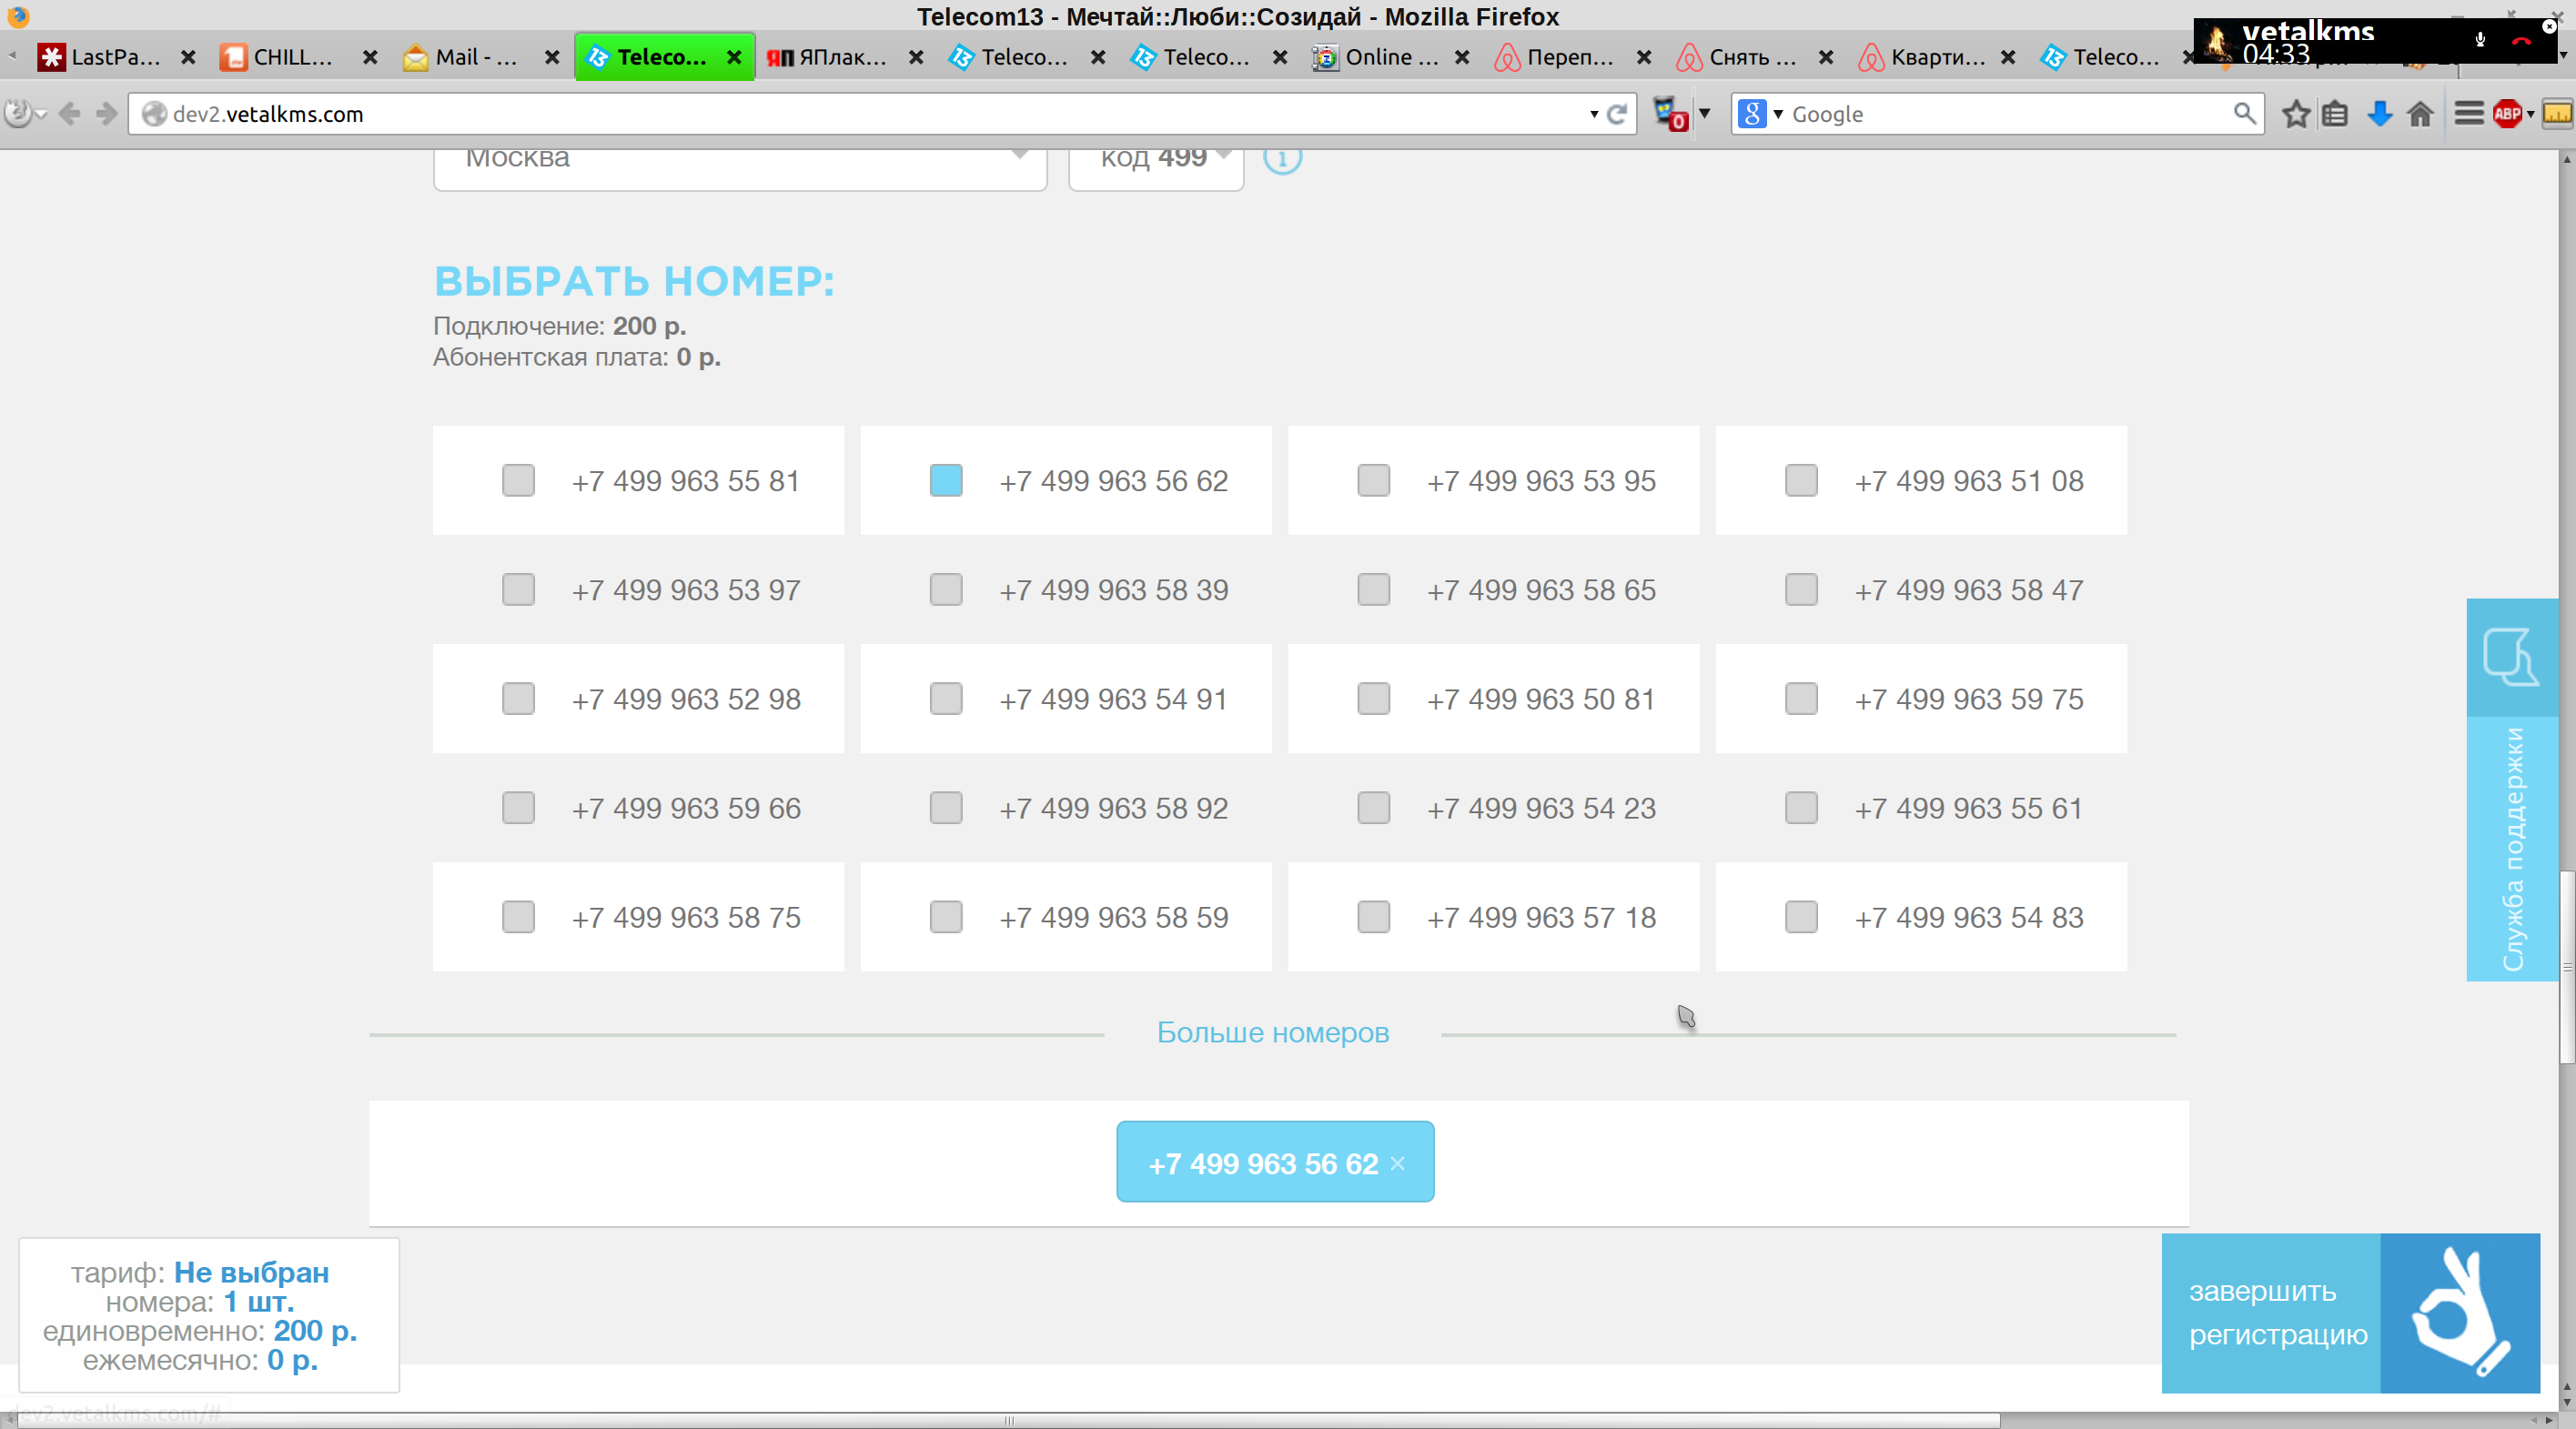The height and width of the screenshot is (1429, 2576).
Task: Click the vertical page scrollbar thumb
Action: click(x=2566, y=968)
